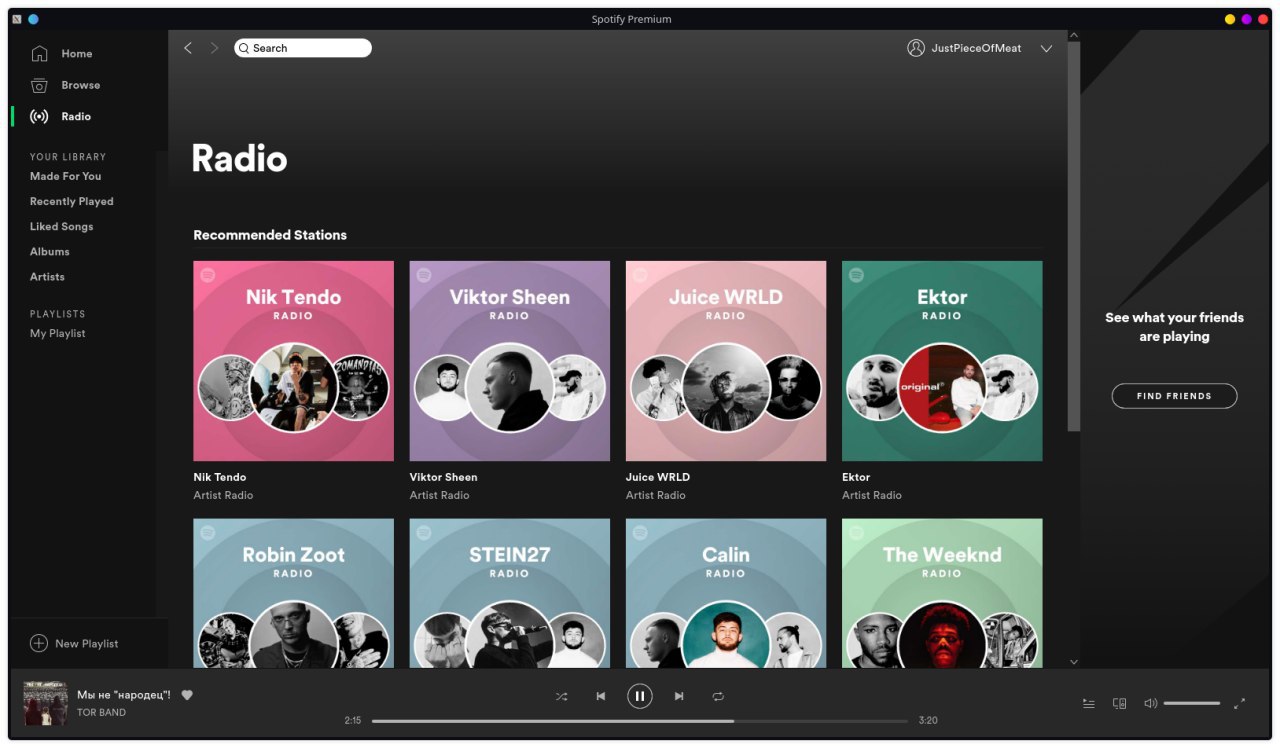Click elapsed time 2:15

point(353,721)
